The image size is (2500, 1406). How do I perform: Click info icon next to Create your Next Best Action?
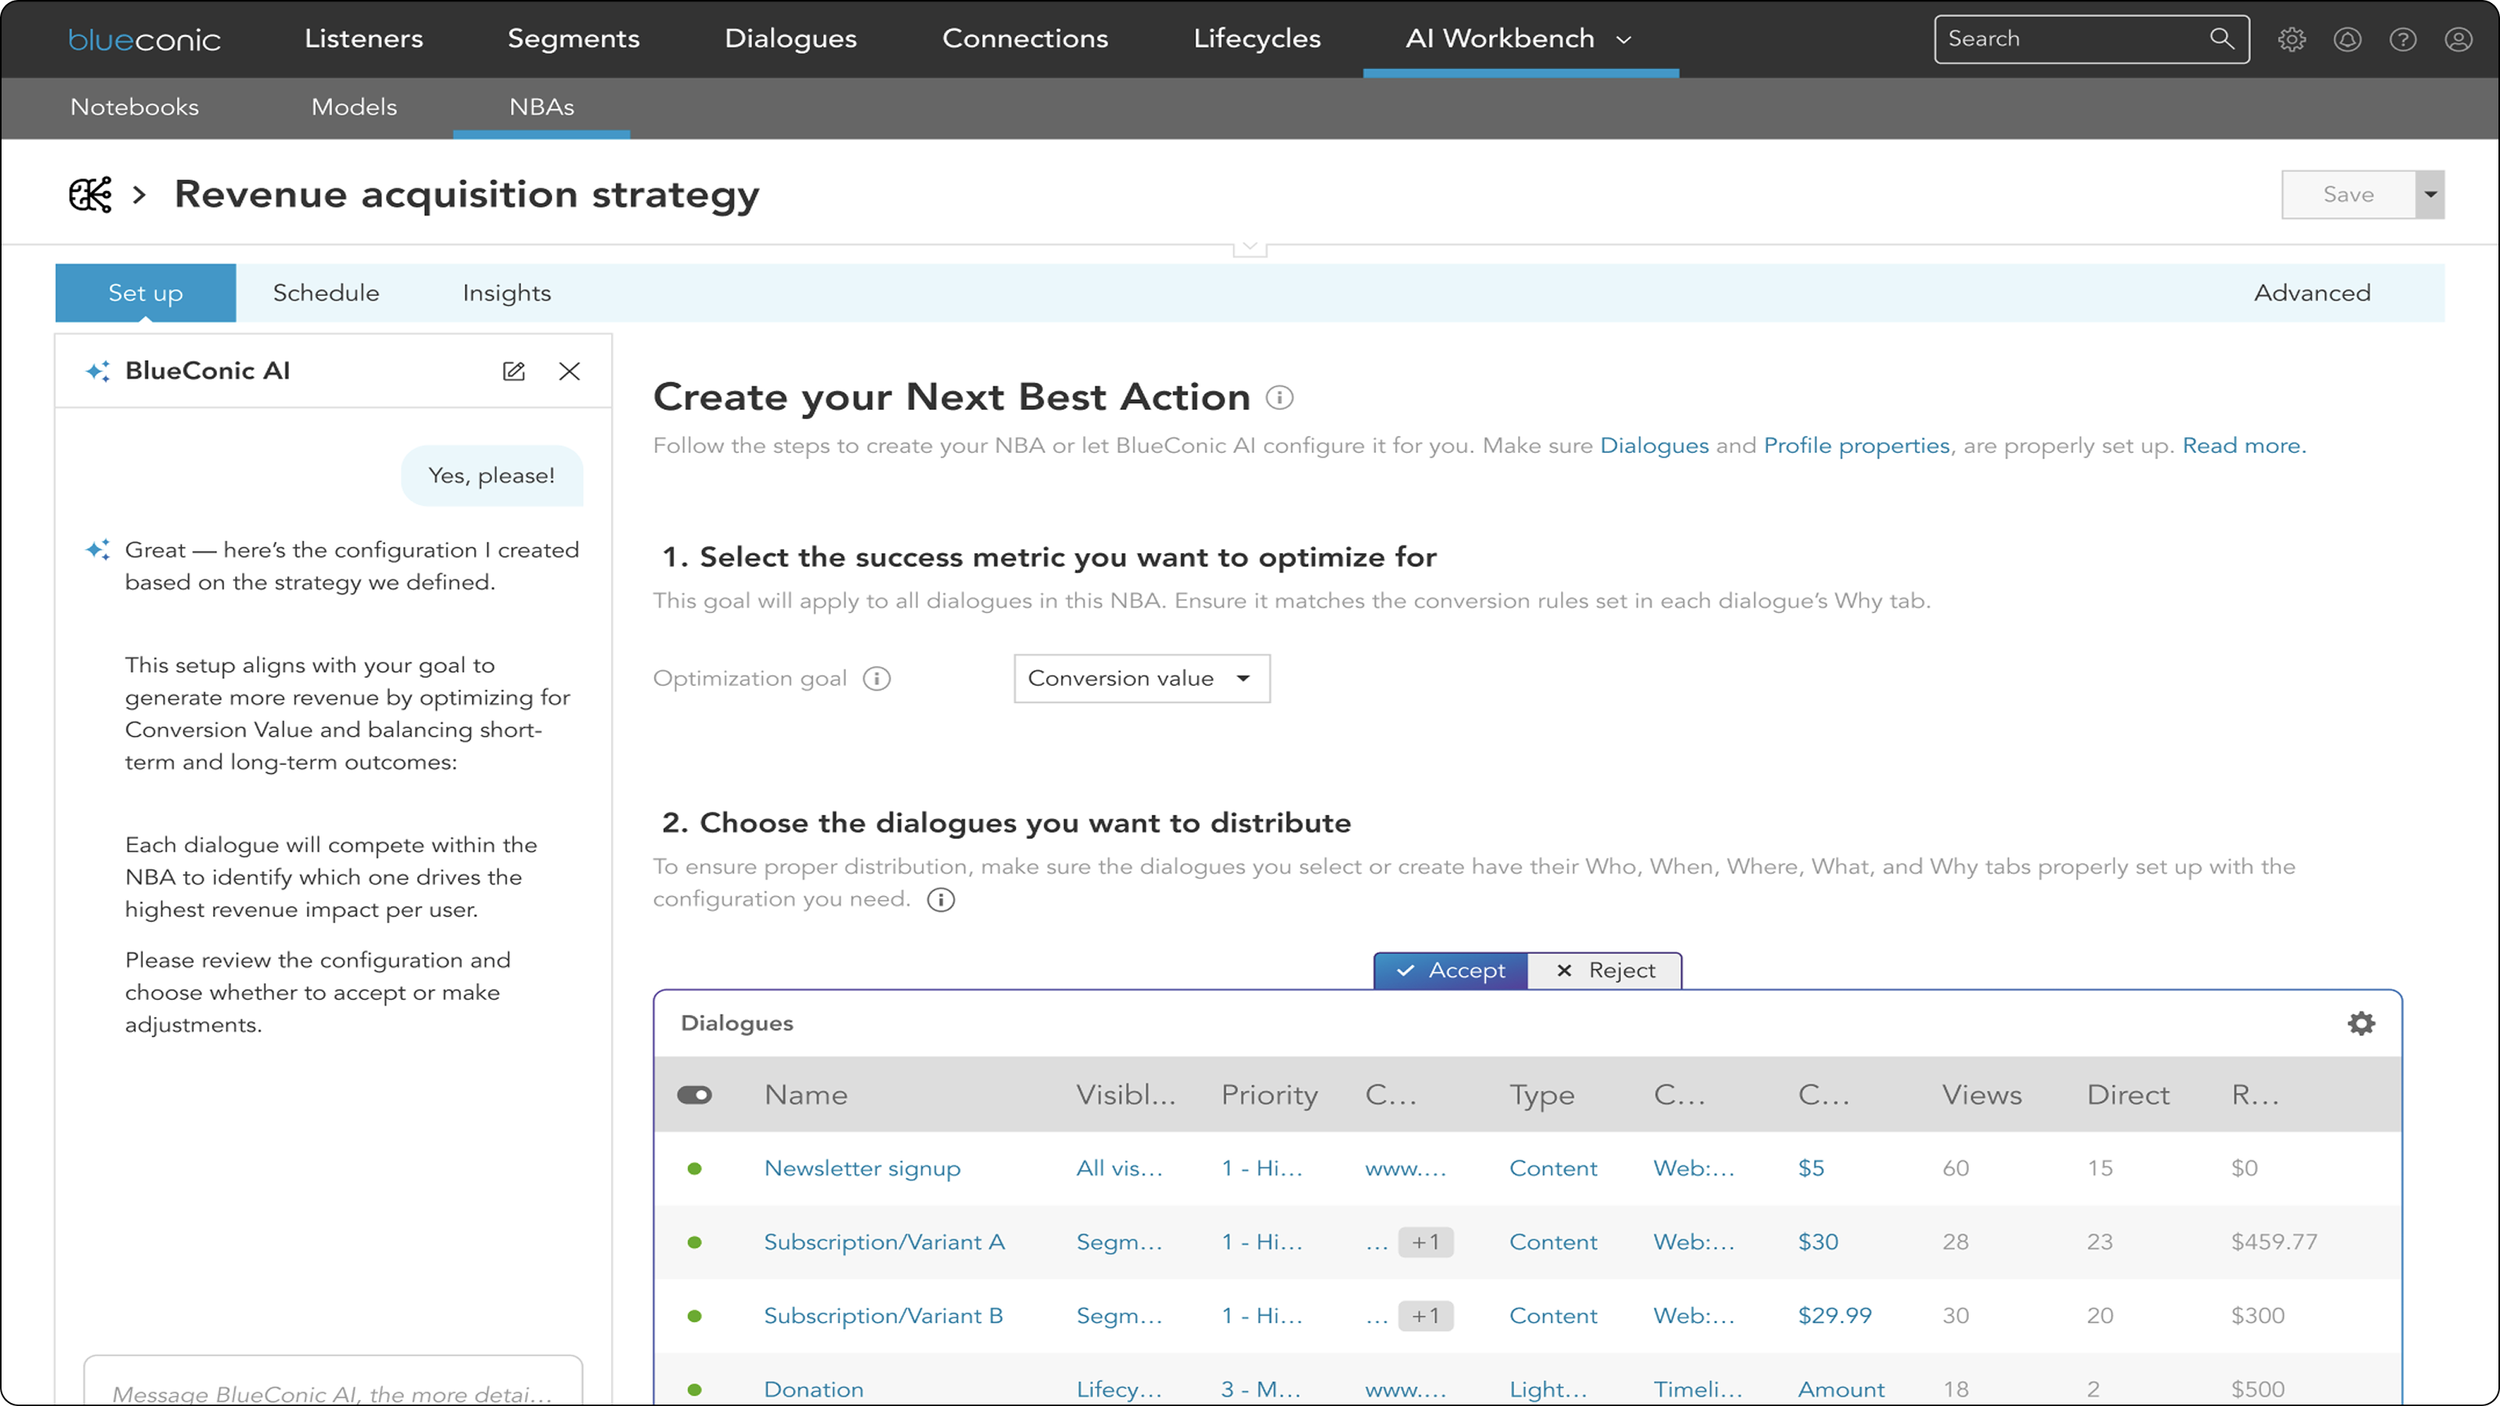tap(1279, 398)
